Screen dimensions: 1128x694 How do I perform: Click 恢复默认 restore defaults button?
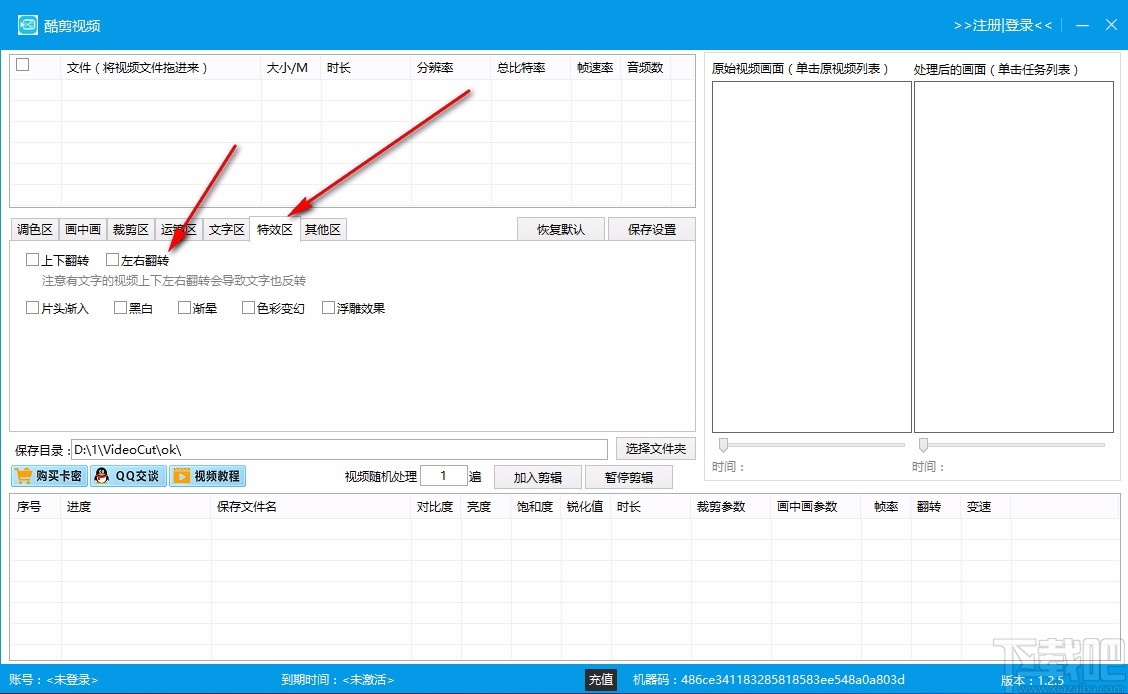560,229
